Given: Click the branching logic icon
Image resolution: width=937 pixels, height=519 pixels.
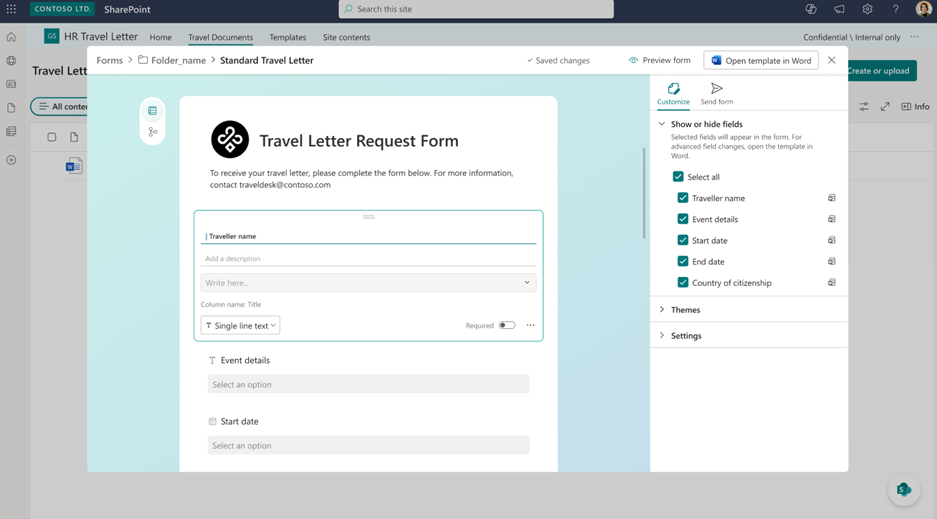Looking at the screenshot, I should 152,132.
